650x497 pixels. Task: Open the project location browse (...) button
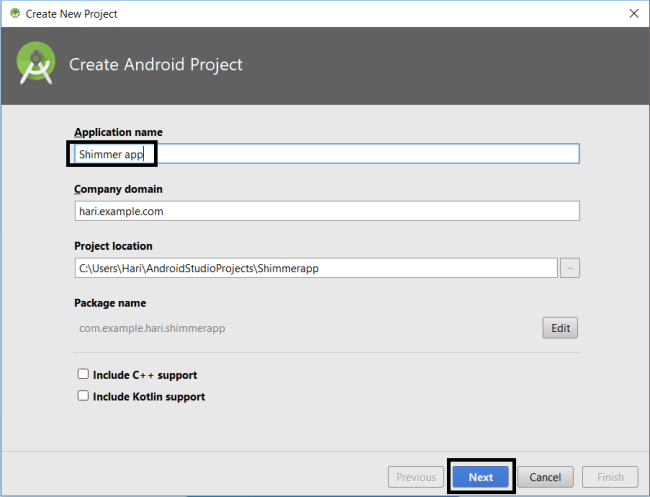[570, 268]
